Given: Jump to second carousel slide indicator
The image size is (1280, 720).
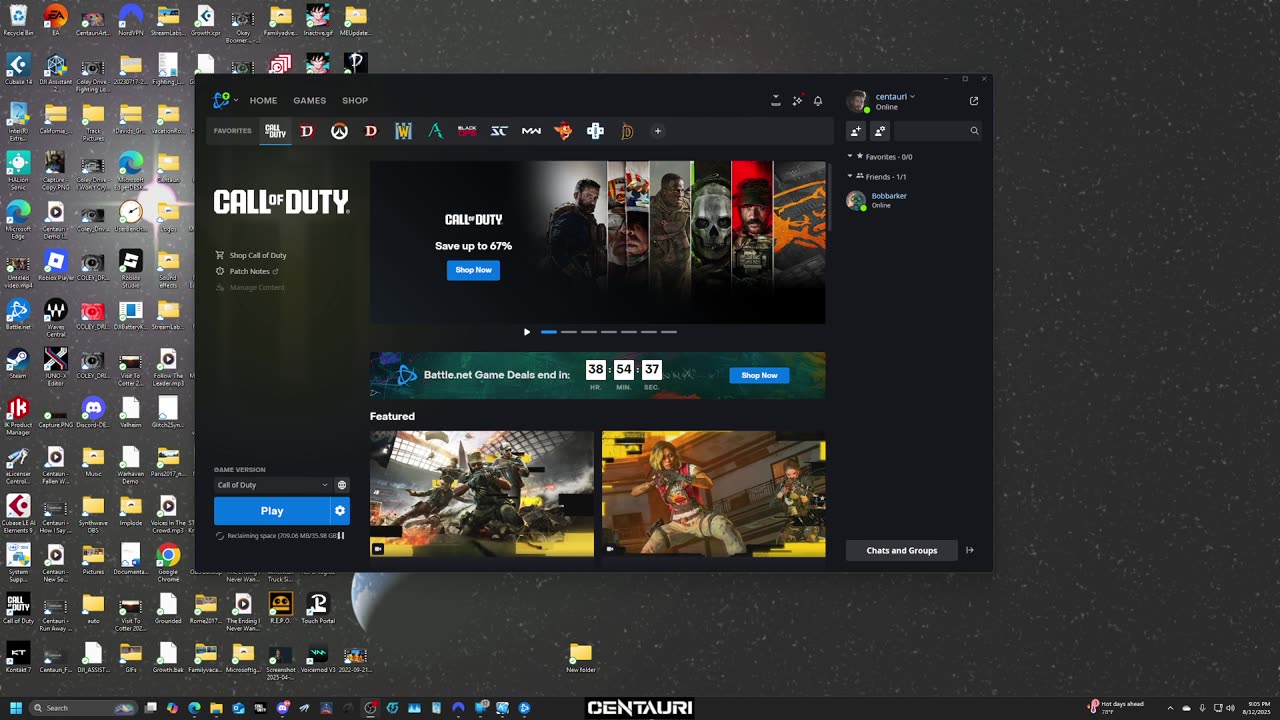Looking at the screenshot, I should tap(569, 332).
